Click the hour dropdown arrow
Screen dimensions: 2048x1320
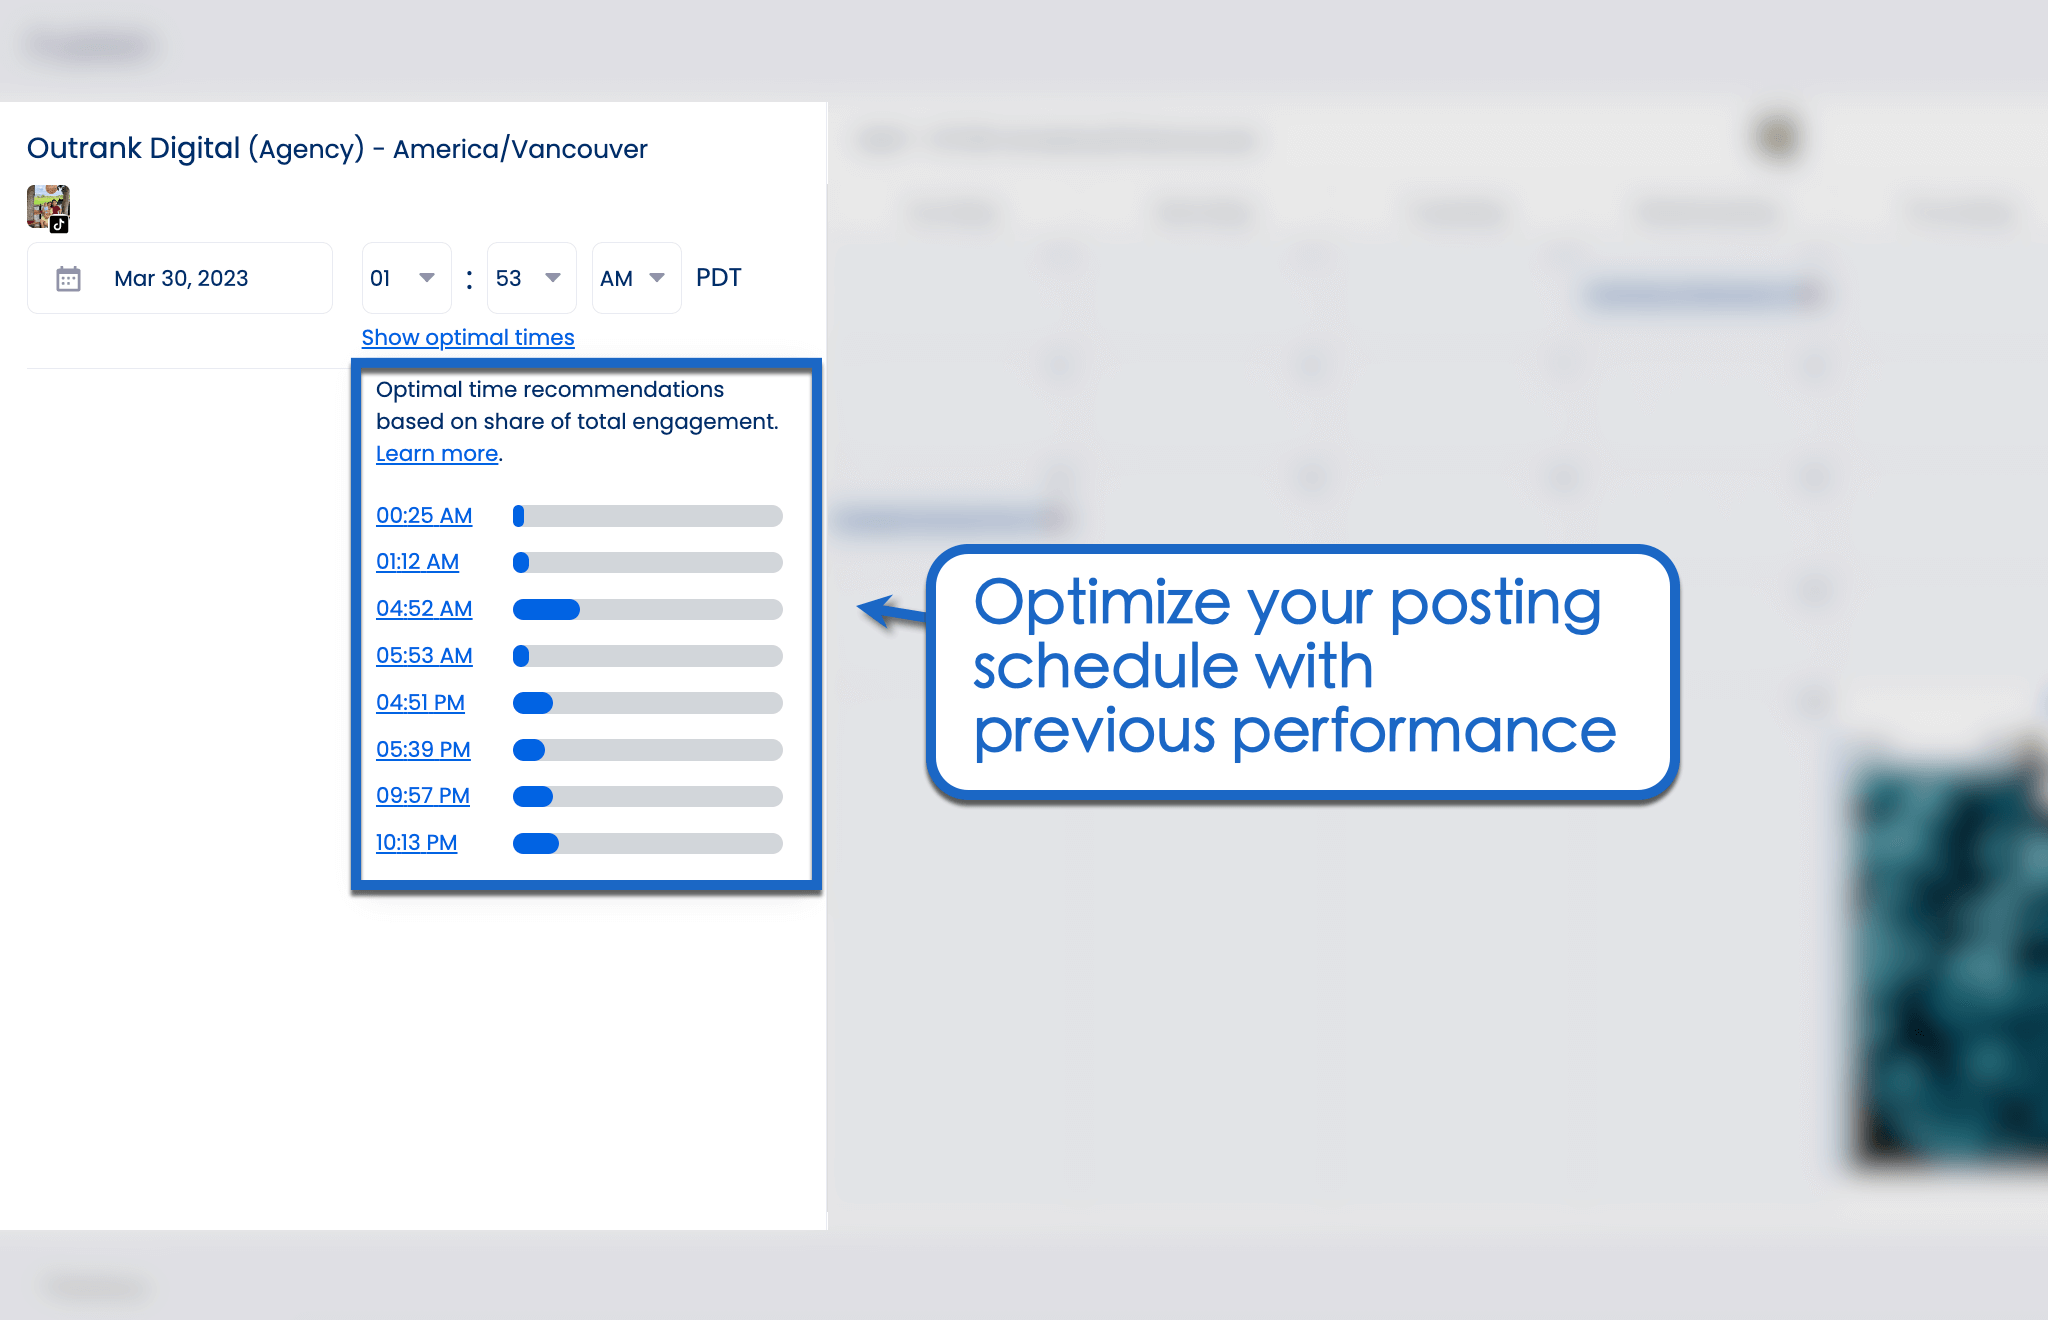pyautogui.click(x=427, y=278)
